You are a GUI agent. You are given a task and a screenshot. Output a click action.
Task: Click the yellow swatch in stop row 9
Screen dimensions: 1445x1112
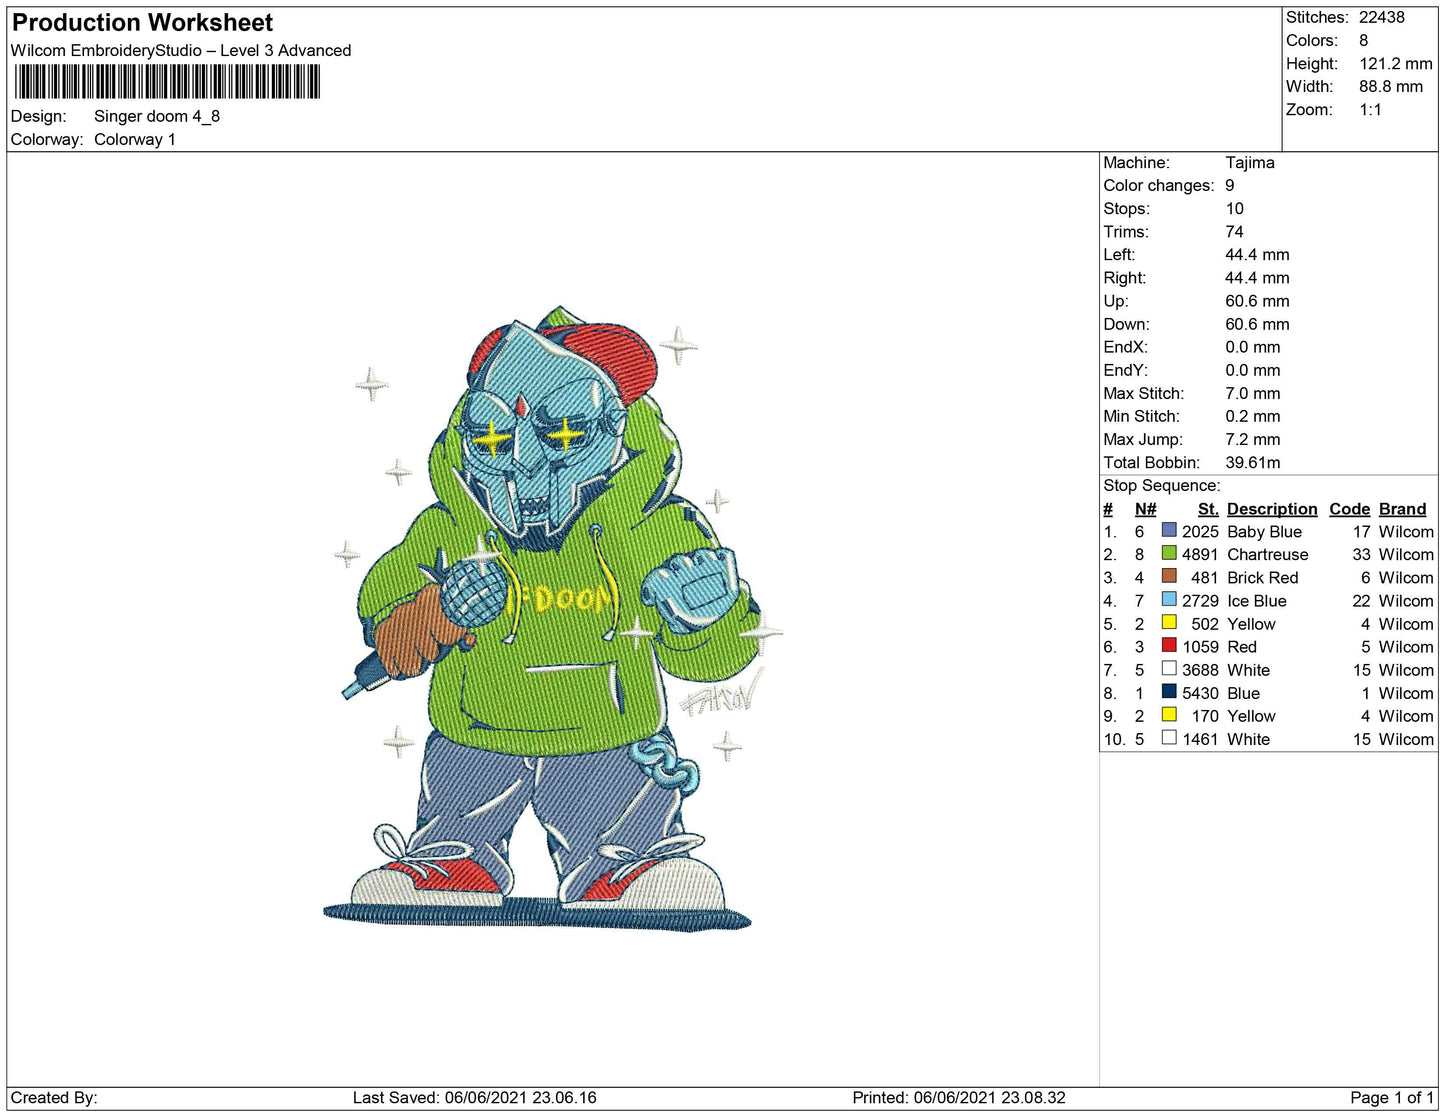pos(1169,714)
